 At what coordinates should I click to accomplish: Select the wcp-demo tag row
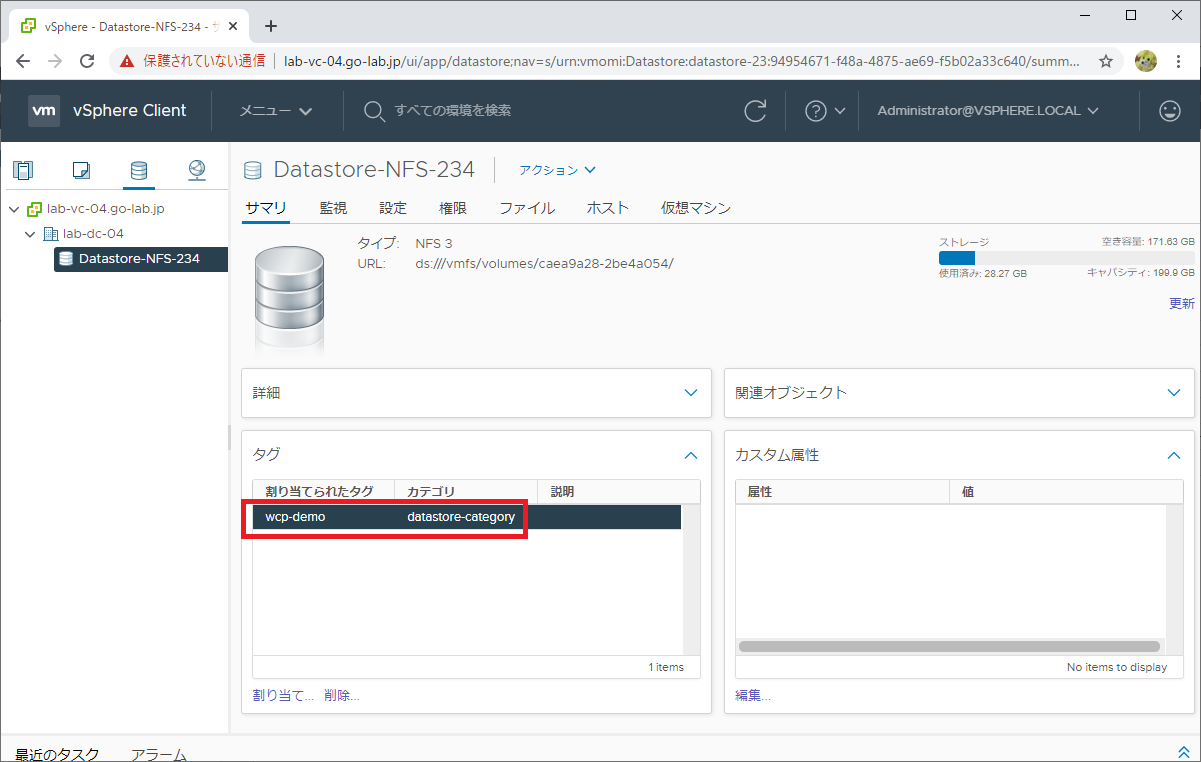(x=467, y=517)
